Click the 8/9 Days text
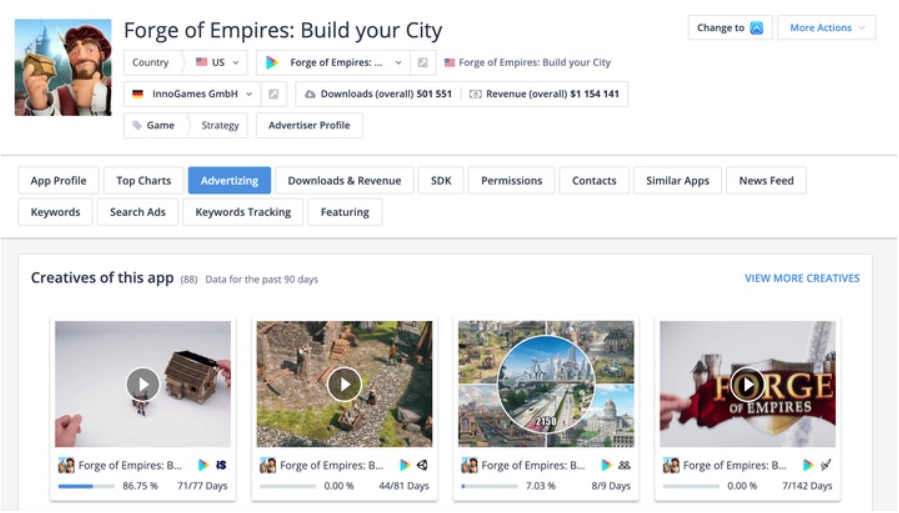 (x=611, y=486)
